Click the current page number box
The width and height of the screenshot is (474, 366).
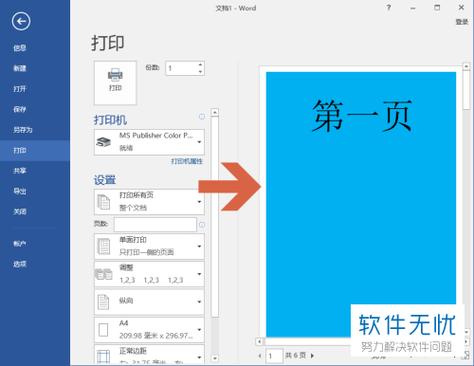point(274,356)
